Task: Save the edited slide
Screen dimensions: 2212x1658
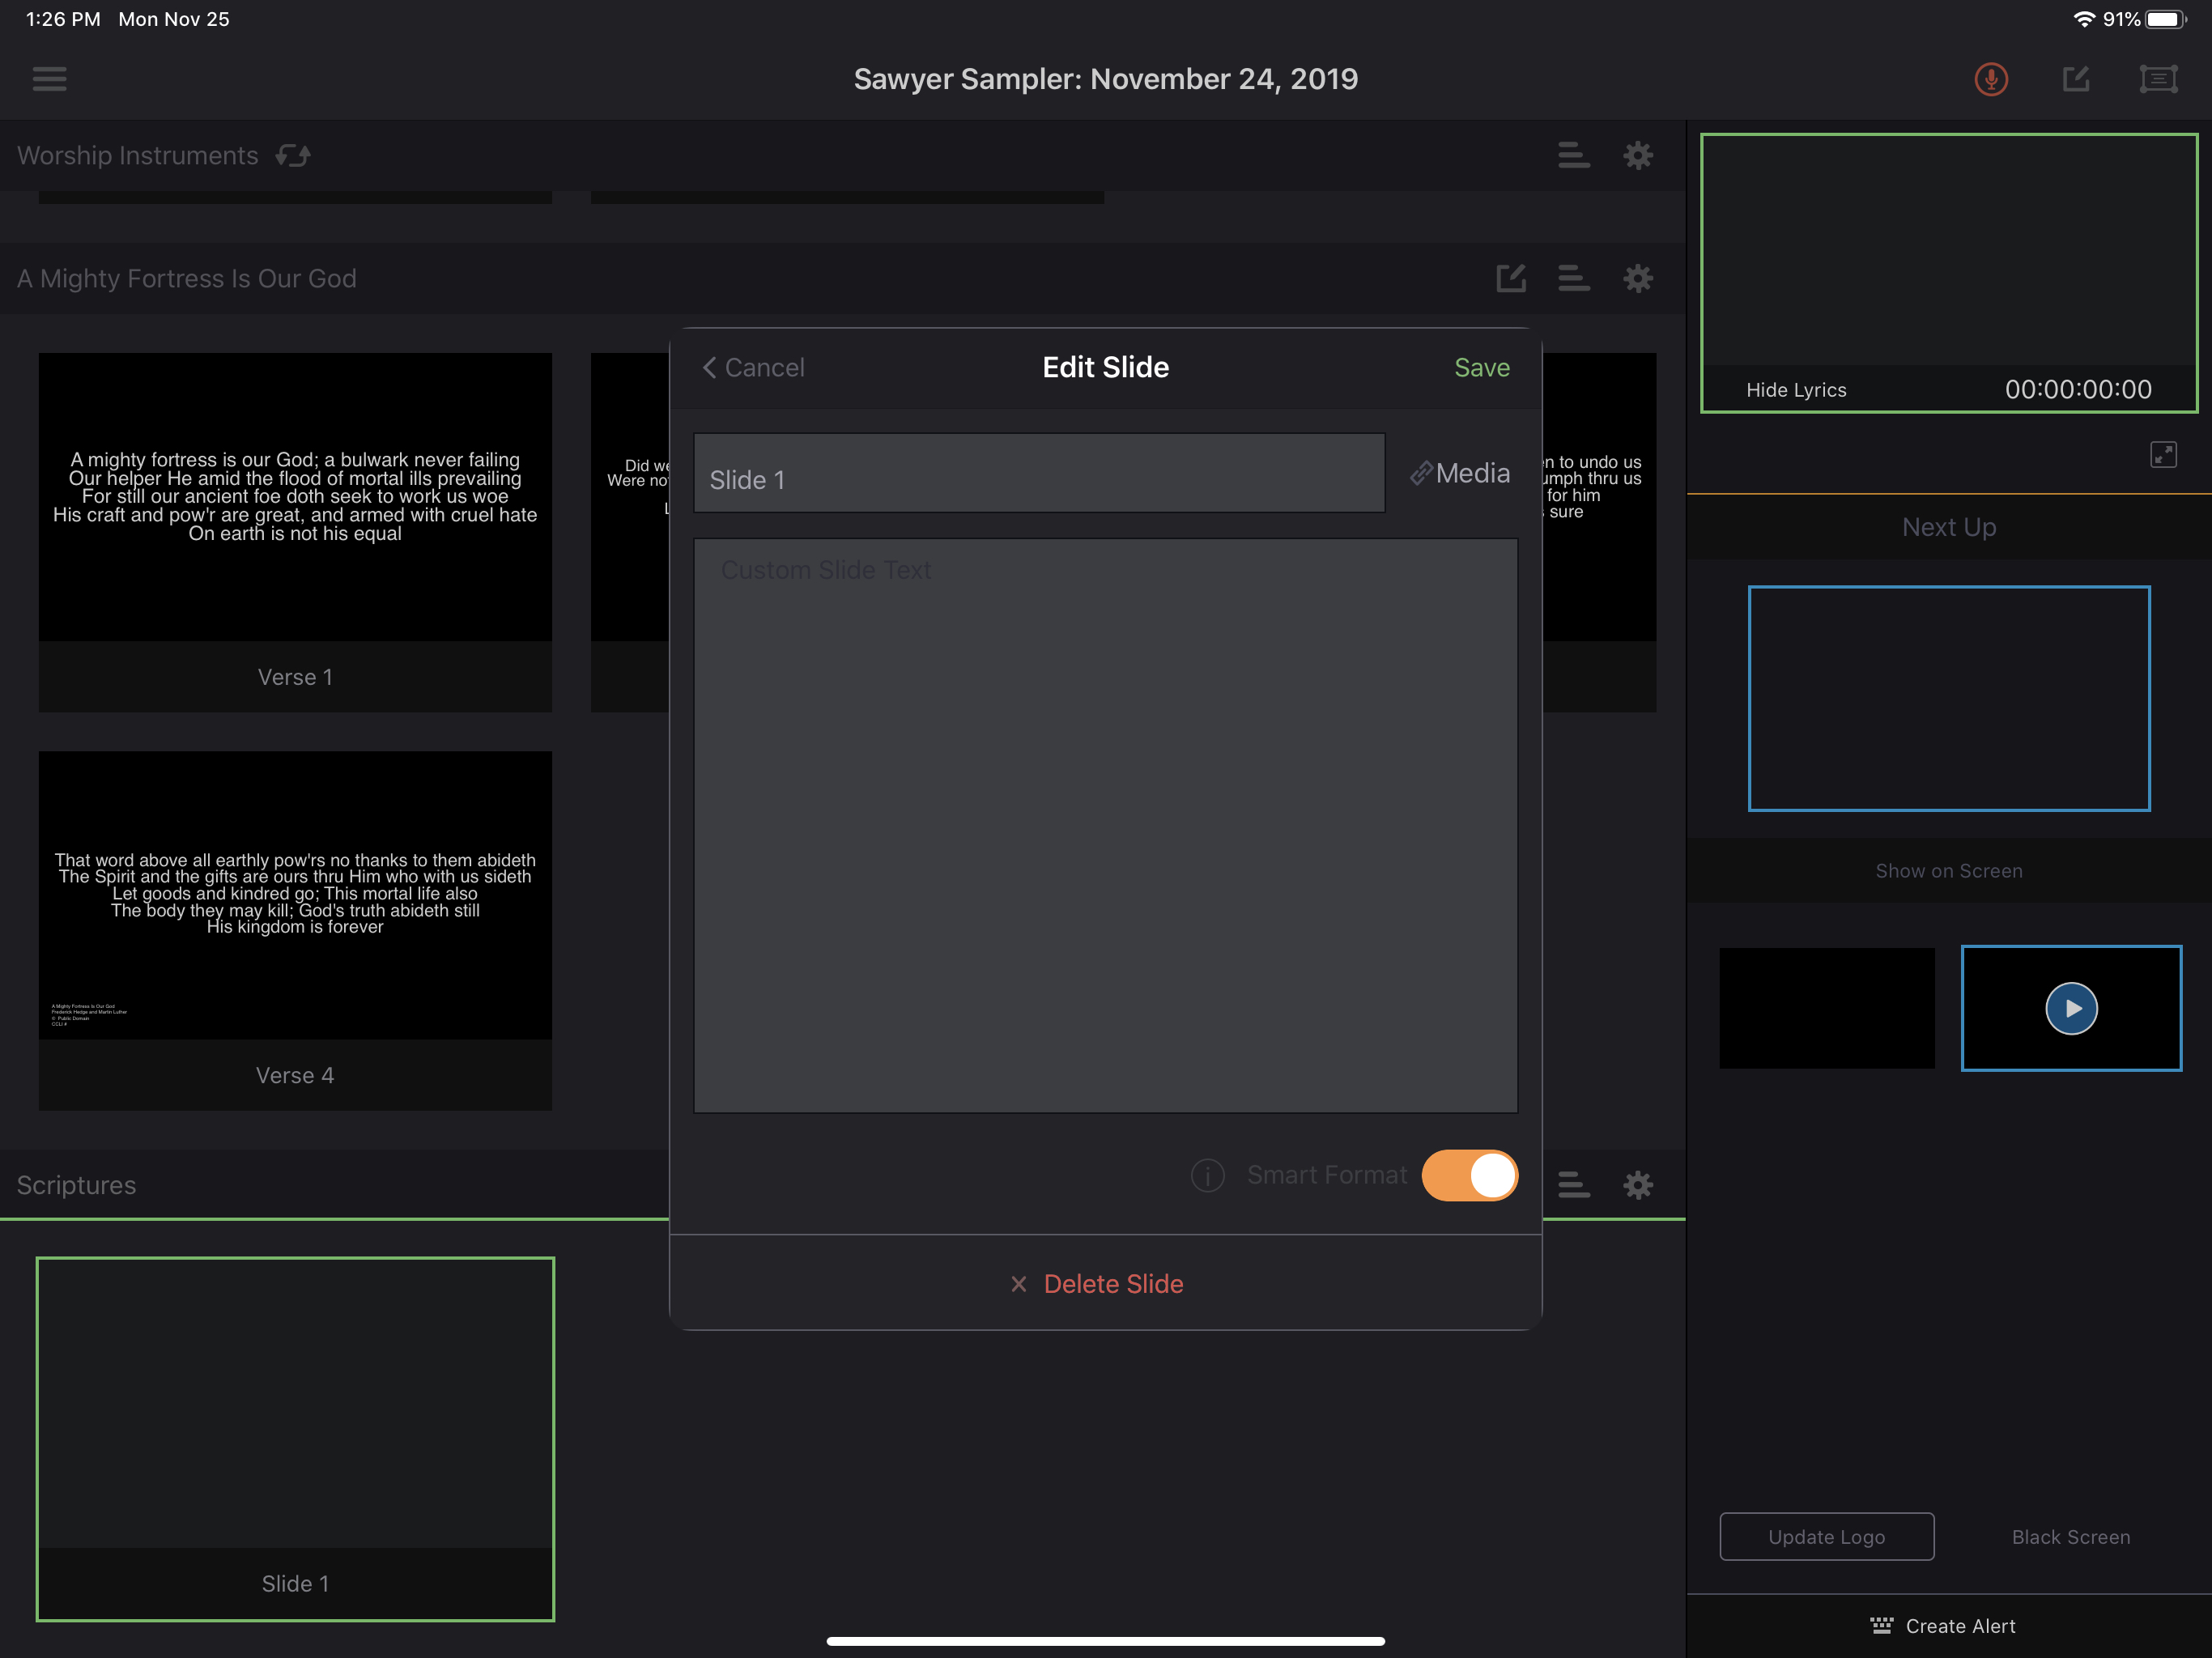Action: [1481, 368]
